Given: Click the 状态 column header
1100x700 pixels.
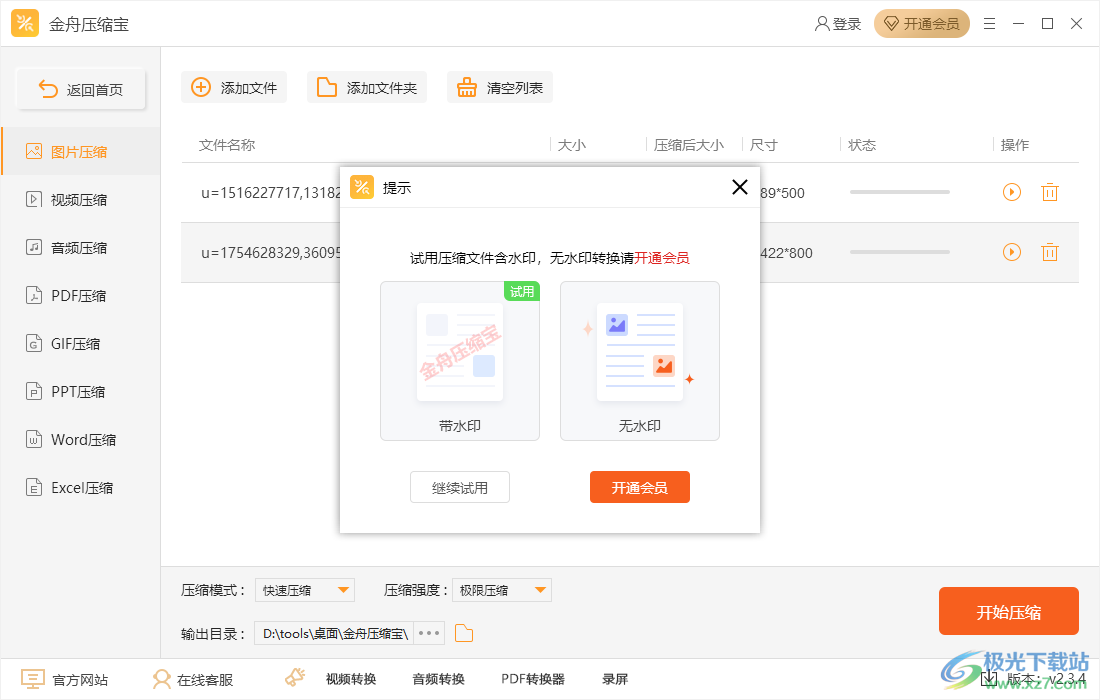Looking at the screenshot, I should point(862,145).
